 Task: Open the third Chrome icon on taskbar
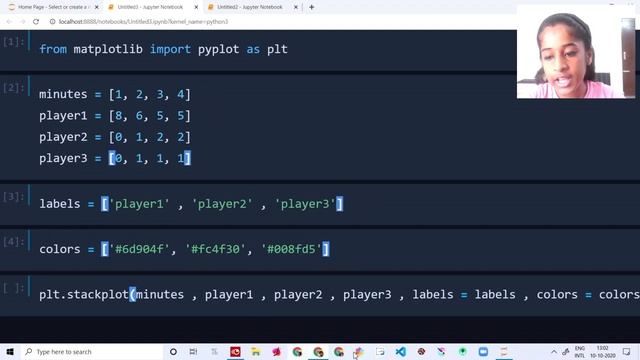point(339,351)
